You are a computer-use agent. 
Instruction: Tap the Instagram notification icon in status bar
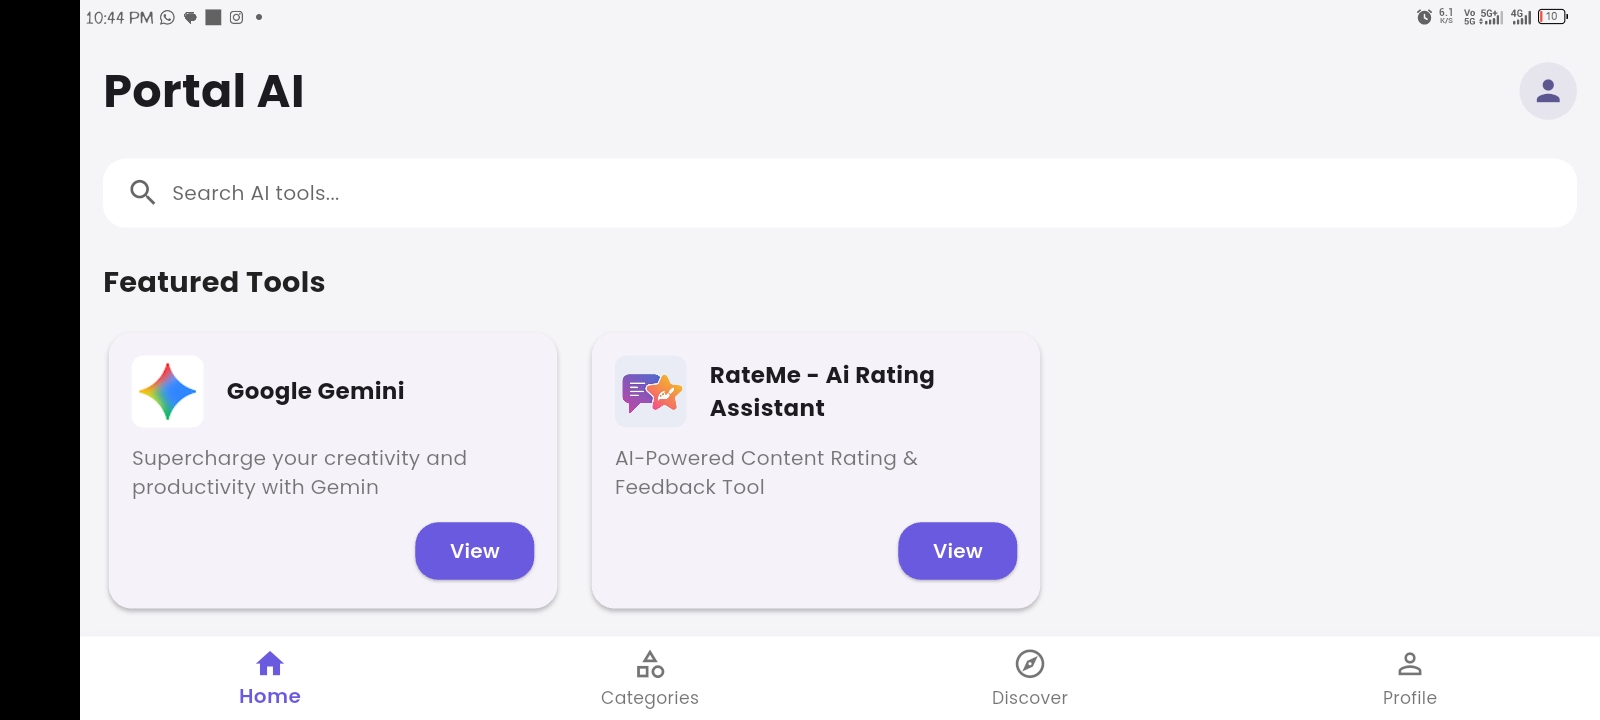(237, 17)
